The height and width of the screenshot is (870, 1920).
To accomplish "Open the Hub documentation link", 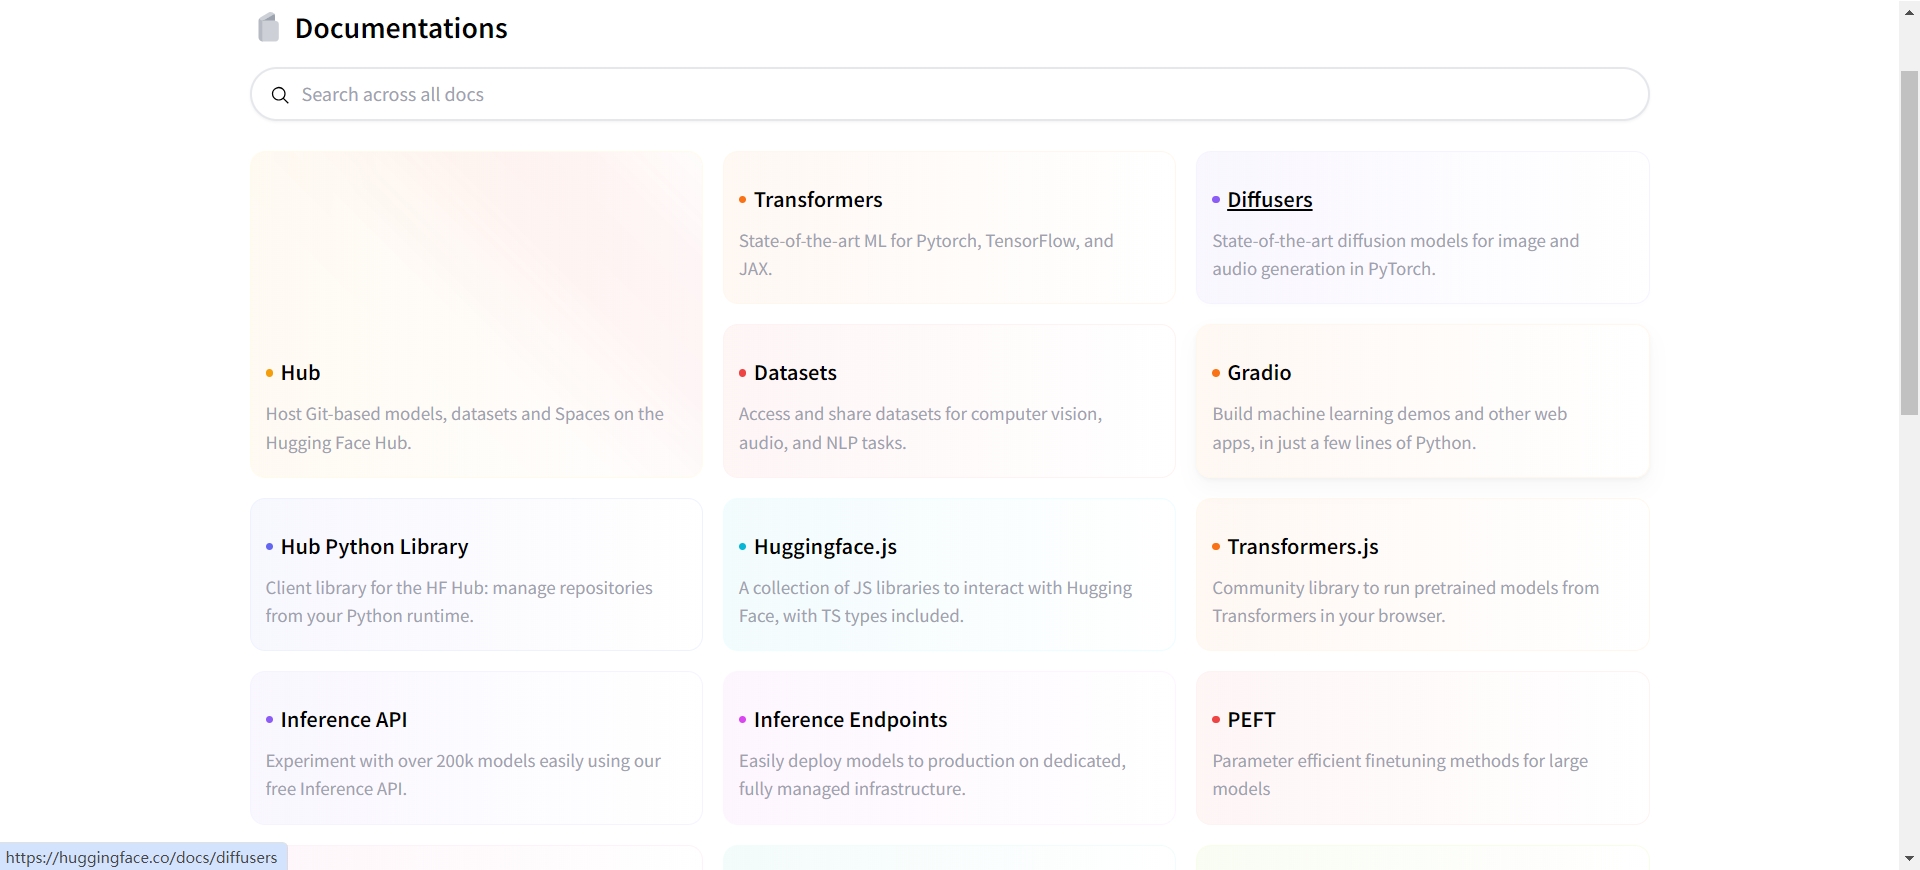I will 300,373.
